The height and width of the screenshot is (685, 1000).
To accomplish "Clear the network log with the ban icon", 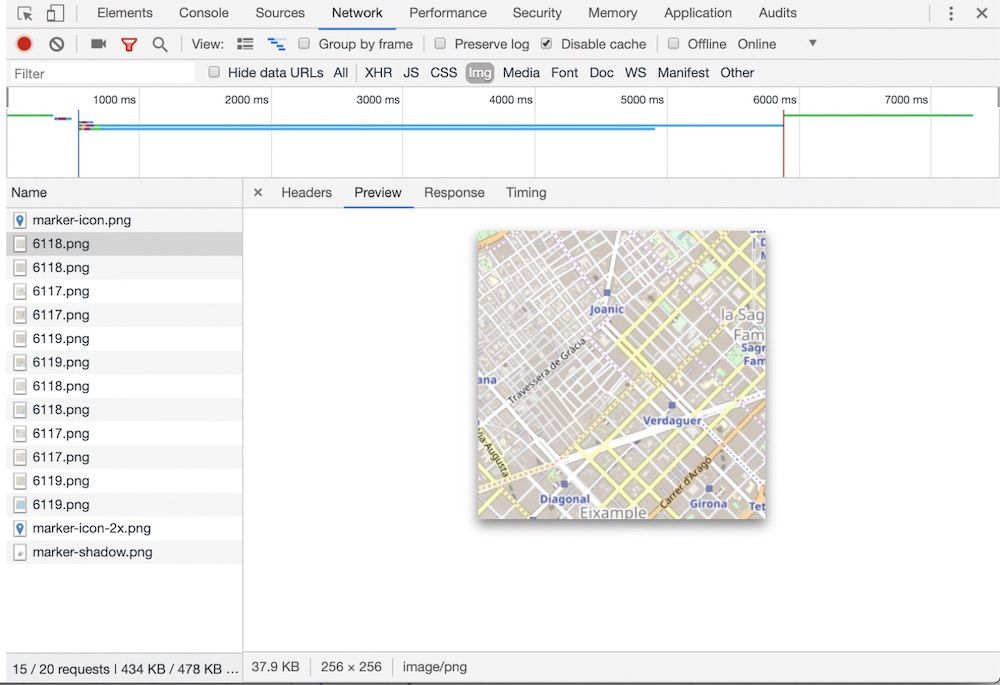I will (x=57, y=44).
